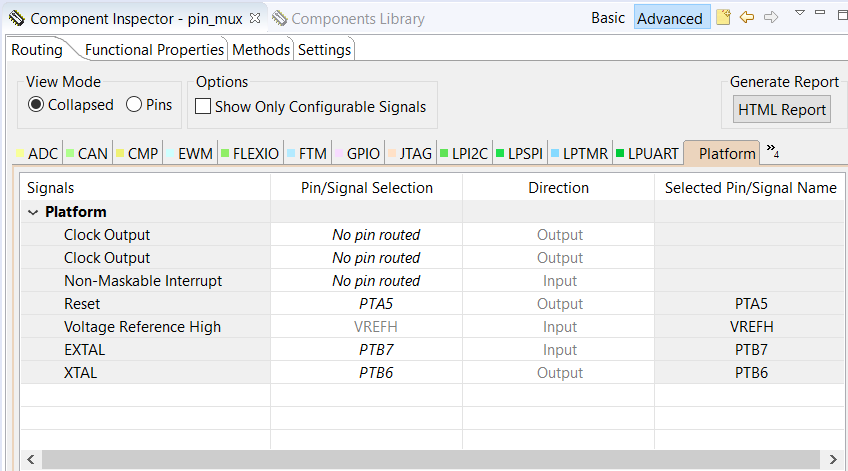Click the gray forward arrow icon
Image resolution: width=848 pixels, height=471 pixels.
[x=771, y=18]
